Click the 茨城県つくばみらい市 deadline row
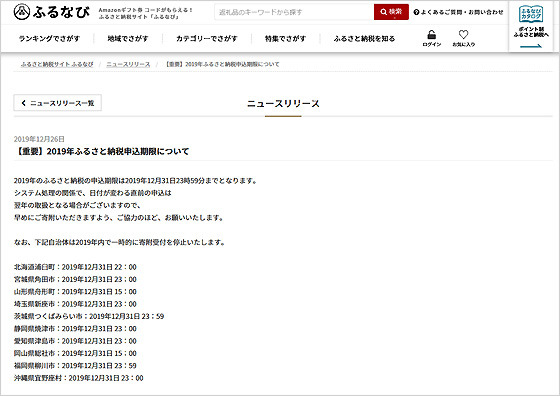560x396 pixels. (x=89, y=316)
